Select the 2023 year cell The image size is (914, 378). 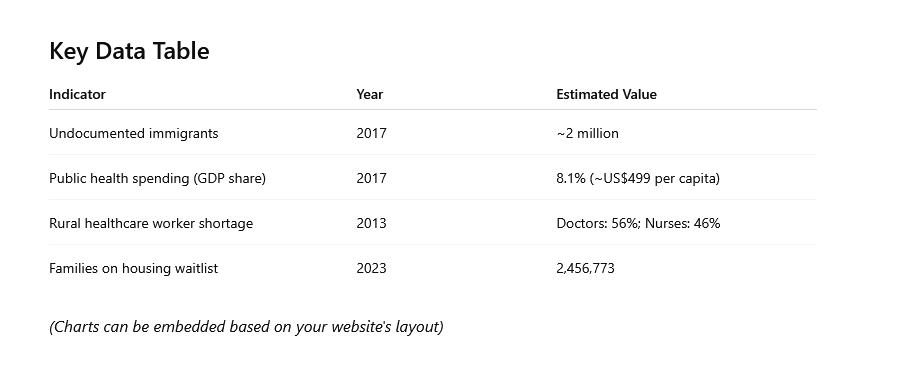coord(371,268)
